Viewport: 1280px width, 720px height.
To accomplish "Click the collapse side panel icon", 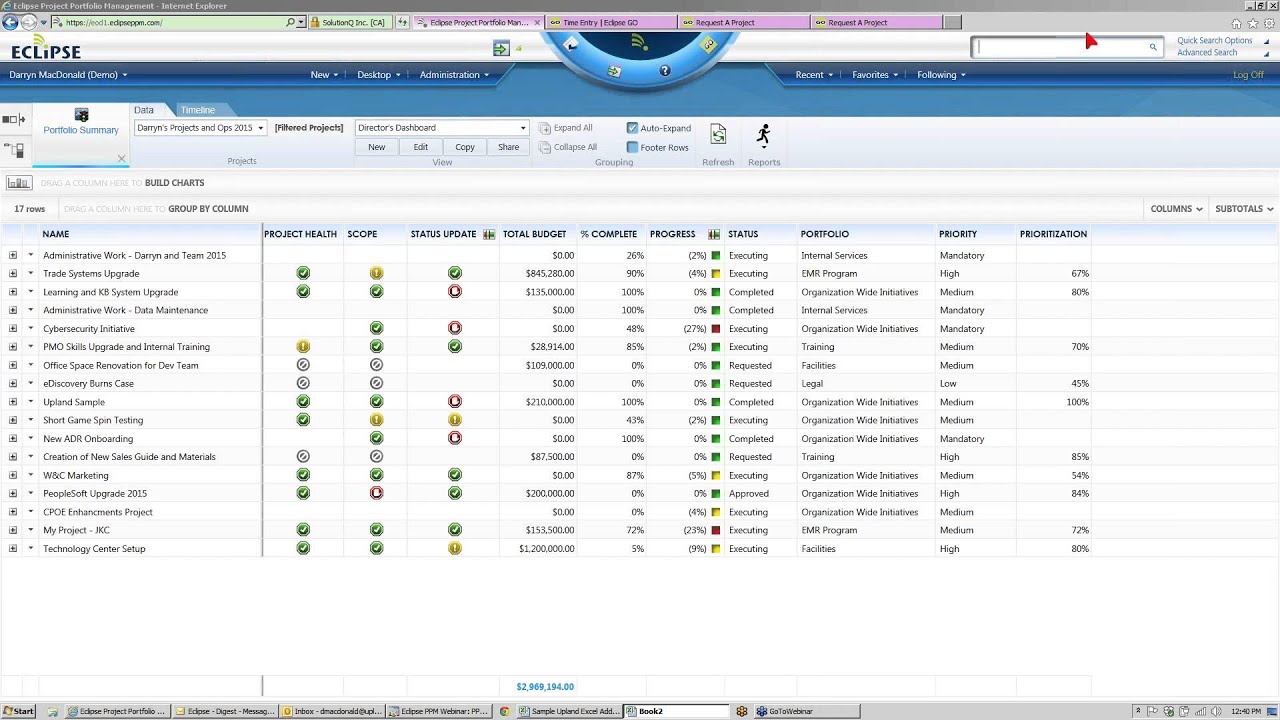I will click(x=14, y=120).
